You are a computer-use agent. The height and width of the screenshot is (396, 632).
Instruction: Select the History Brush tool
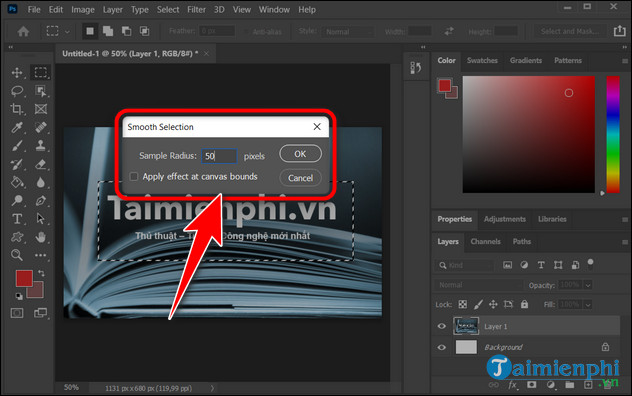[x=17, y=164]
